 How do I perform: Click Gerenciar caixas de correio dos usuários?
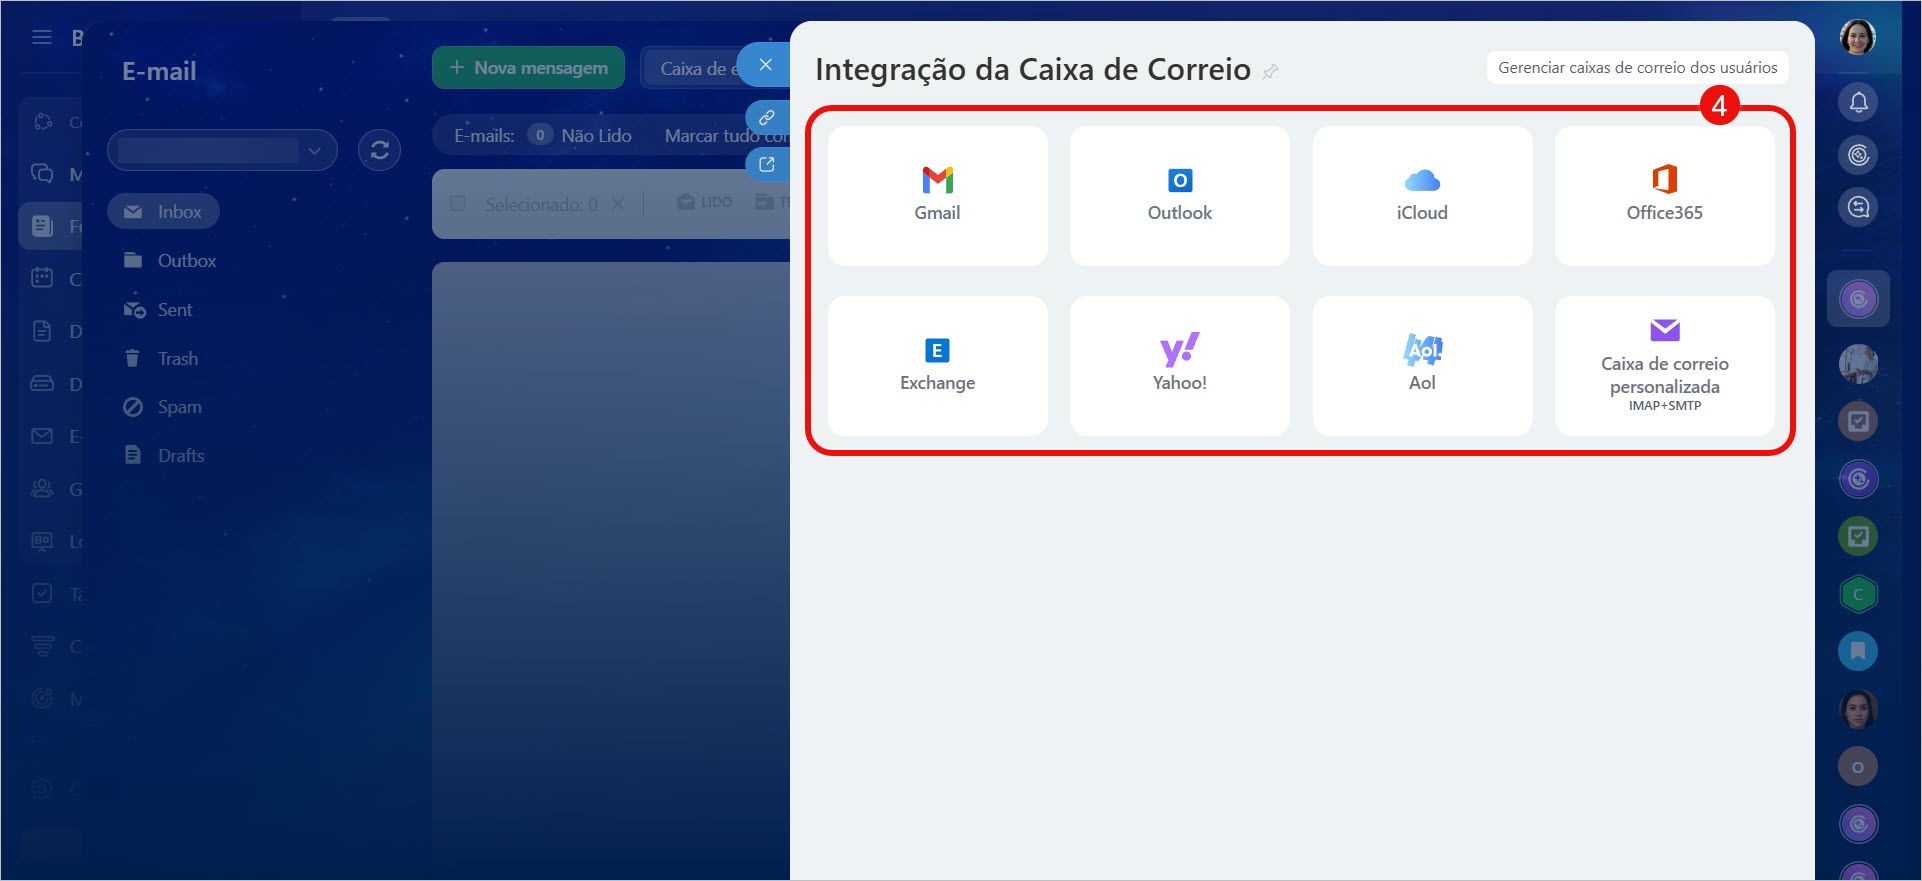[1637, 68]
